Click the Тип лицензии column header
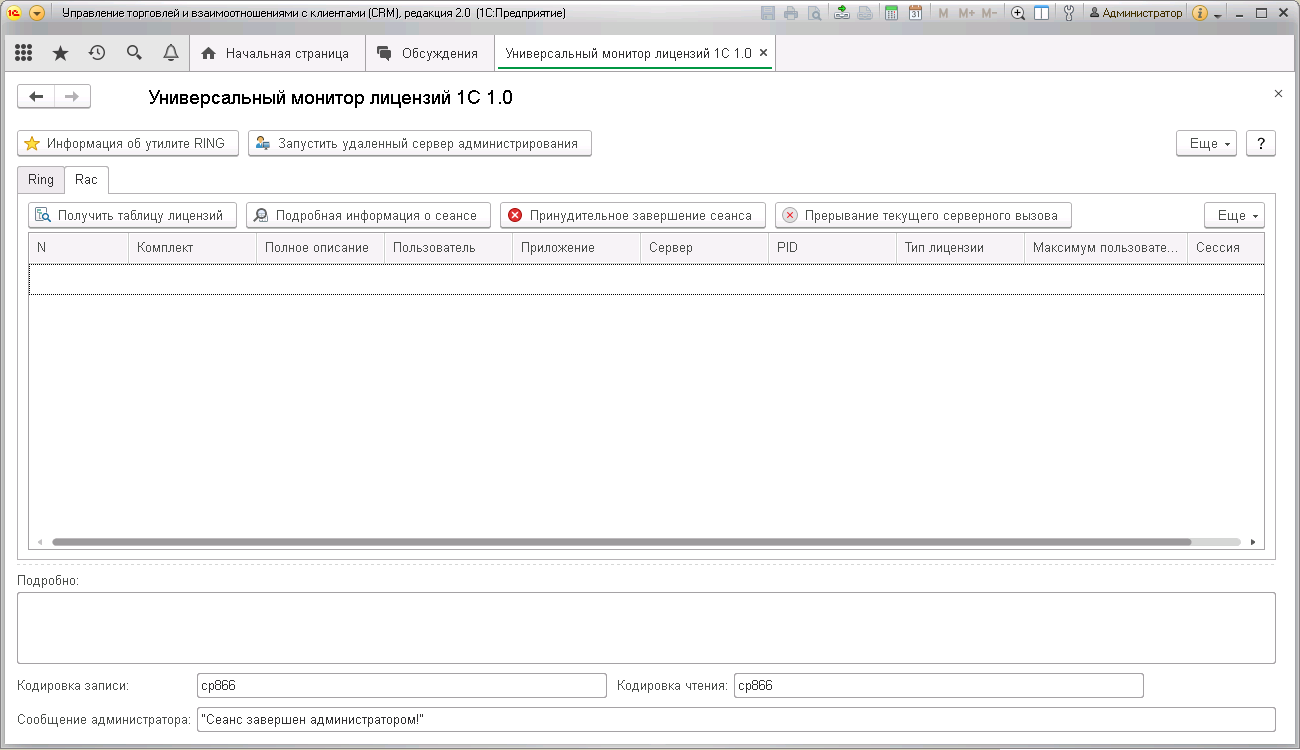The width and height of the screenshot is (1300, 750). [x=960, y=247]
